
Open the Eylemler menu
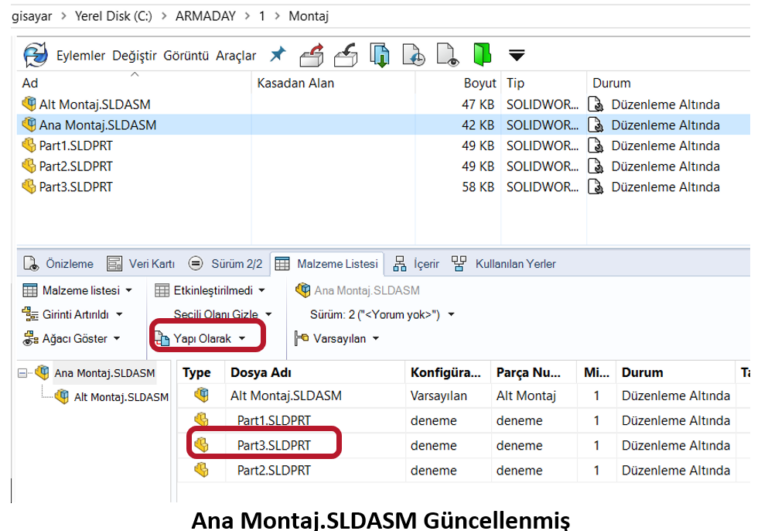[x=82, y=56]
